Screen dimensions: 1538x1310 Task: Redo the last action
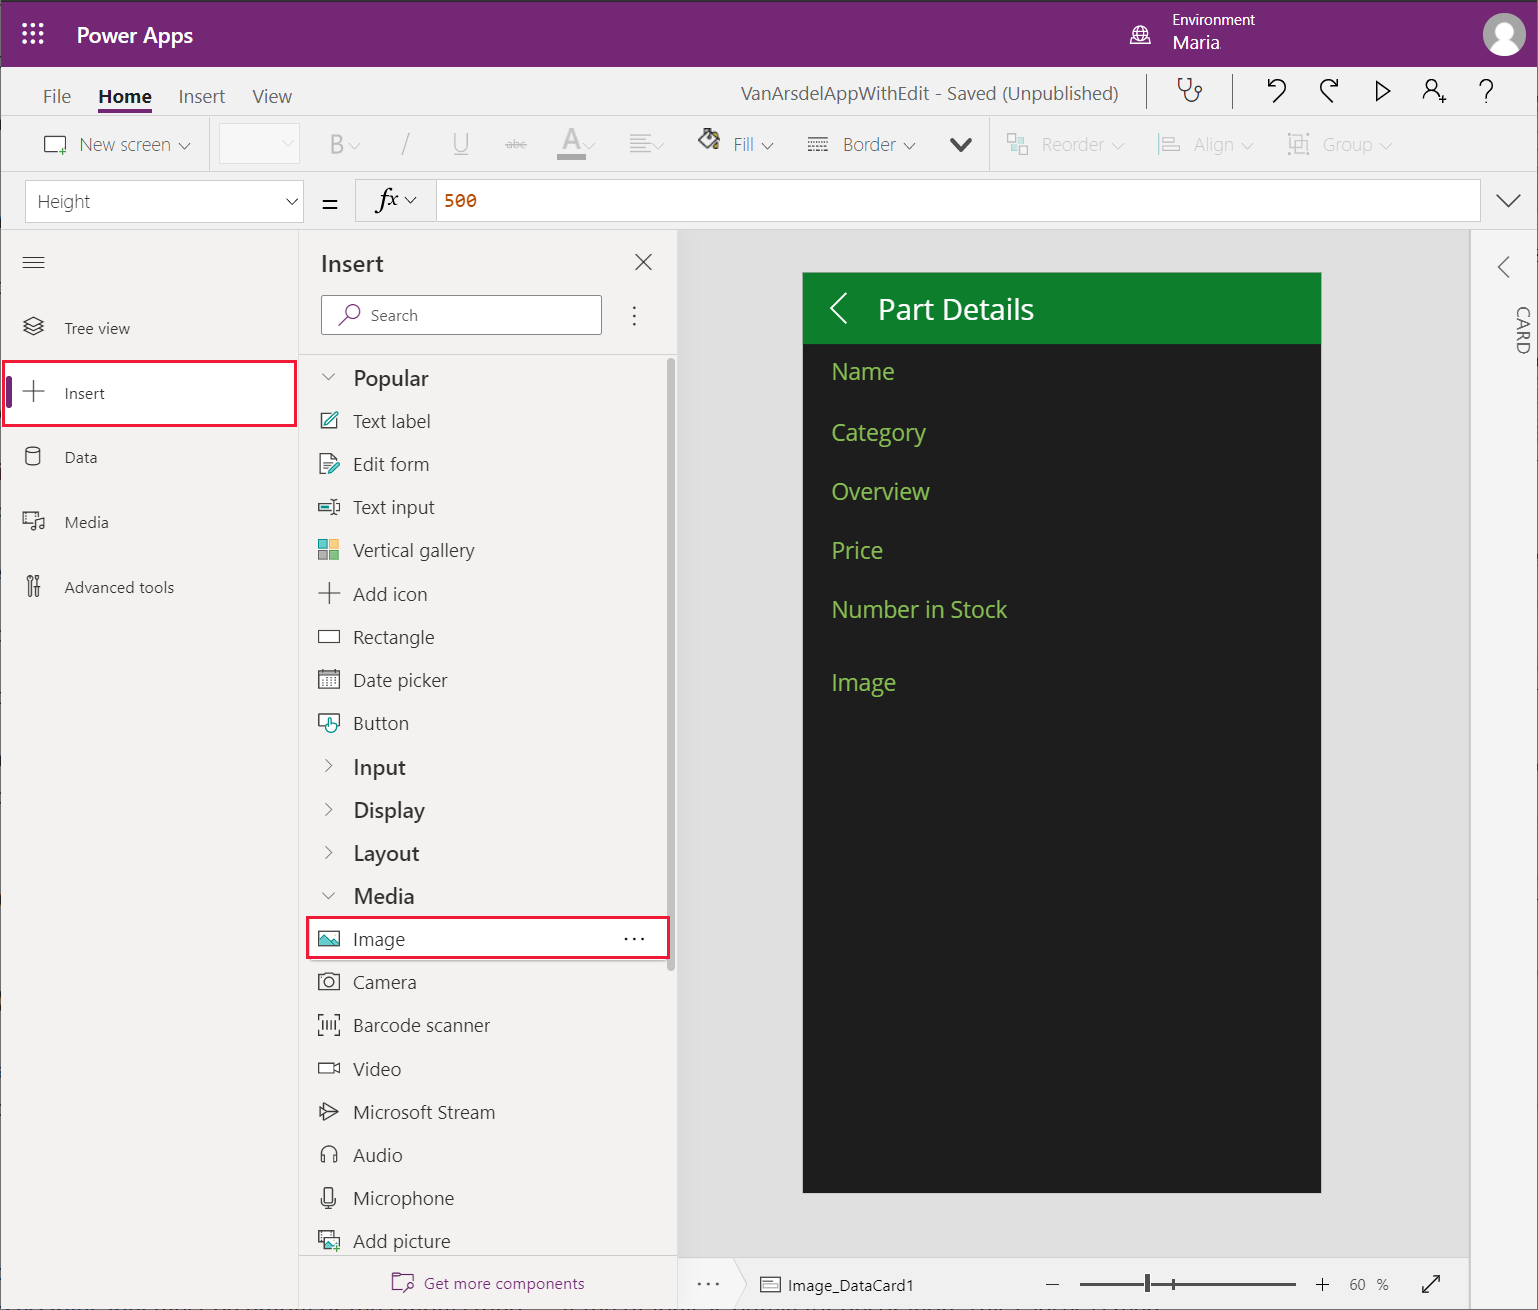(1329, 91)
